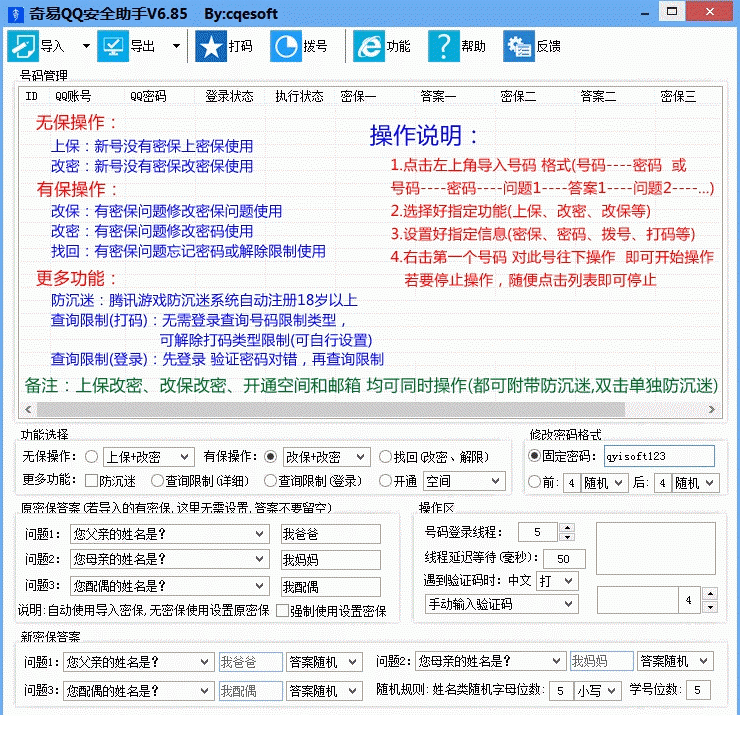Increase the value 4 spinner up arrow
The image size is (740, 738).
[710, 593]
